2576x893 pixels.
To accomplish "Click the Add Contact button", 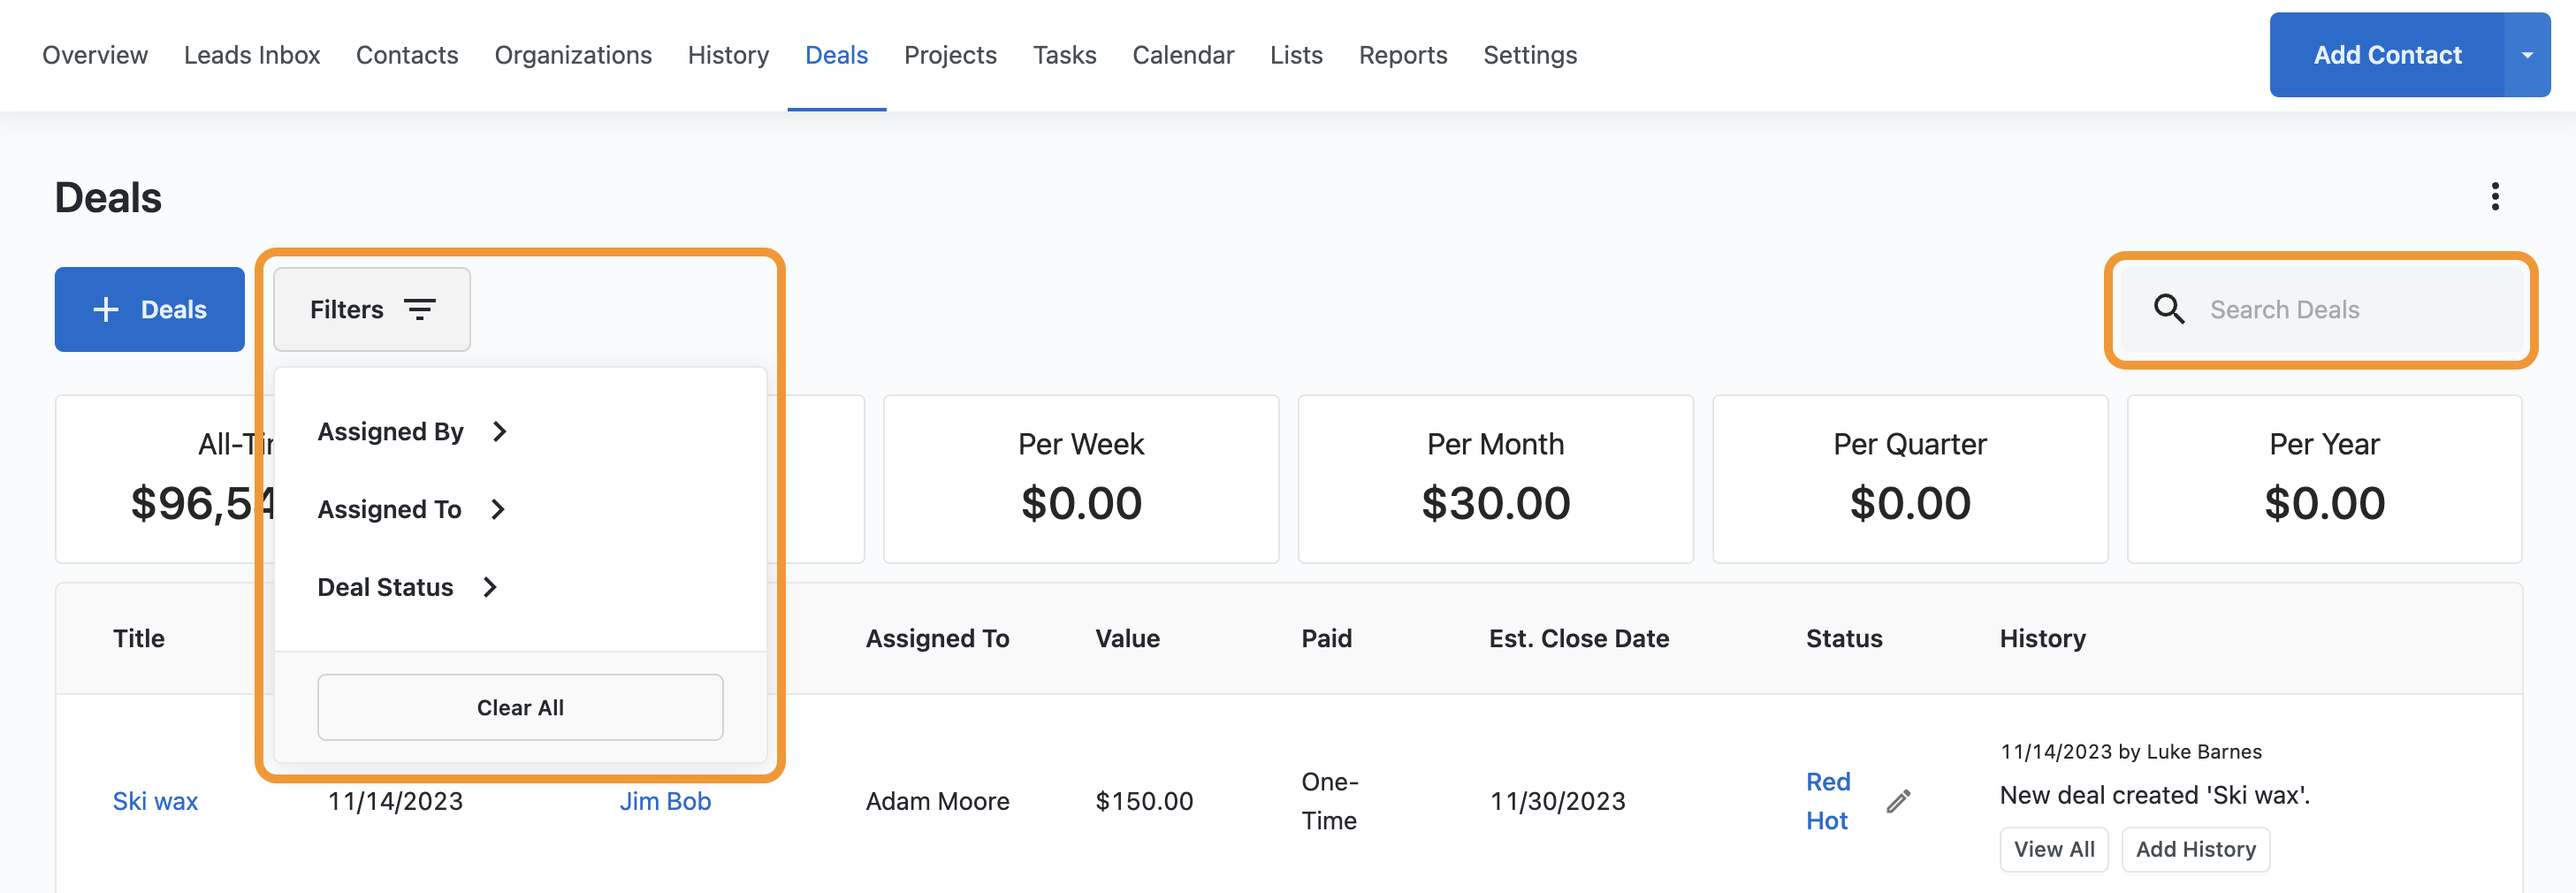I will 2386,55.
